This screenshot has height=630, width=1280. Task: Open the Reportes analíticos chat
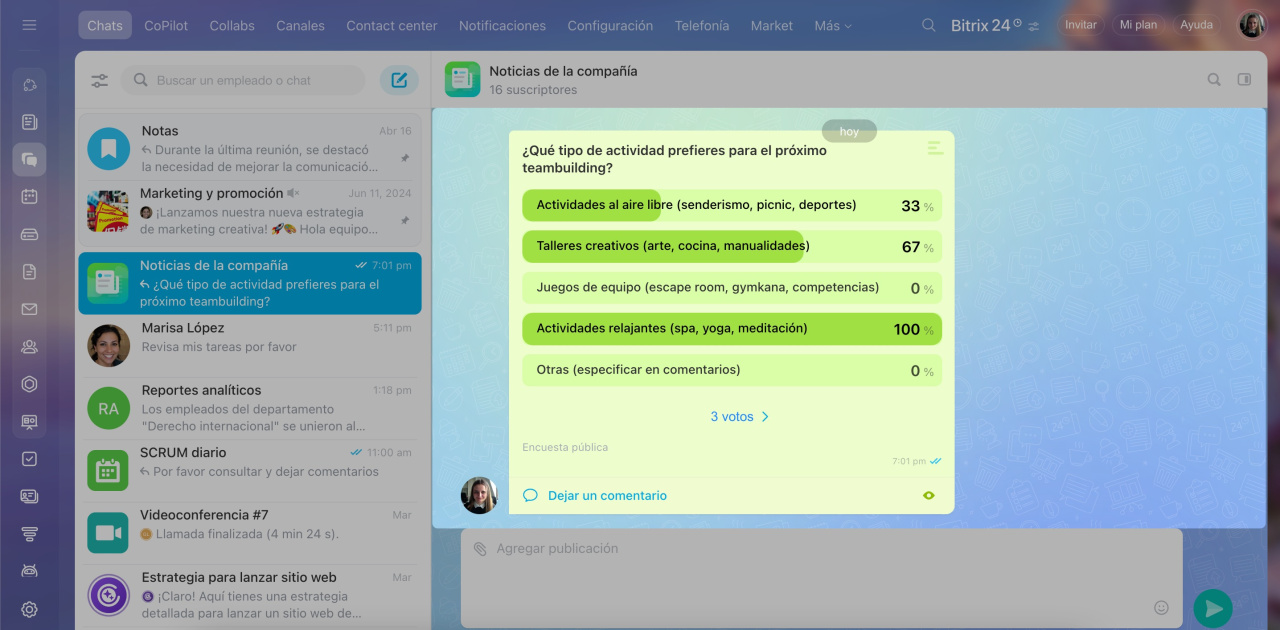pyautogui.click(x=250, y=408)
